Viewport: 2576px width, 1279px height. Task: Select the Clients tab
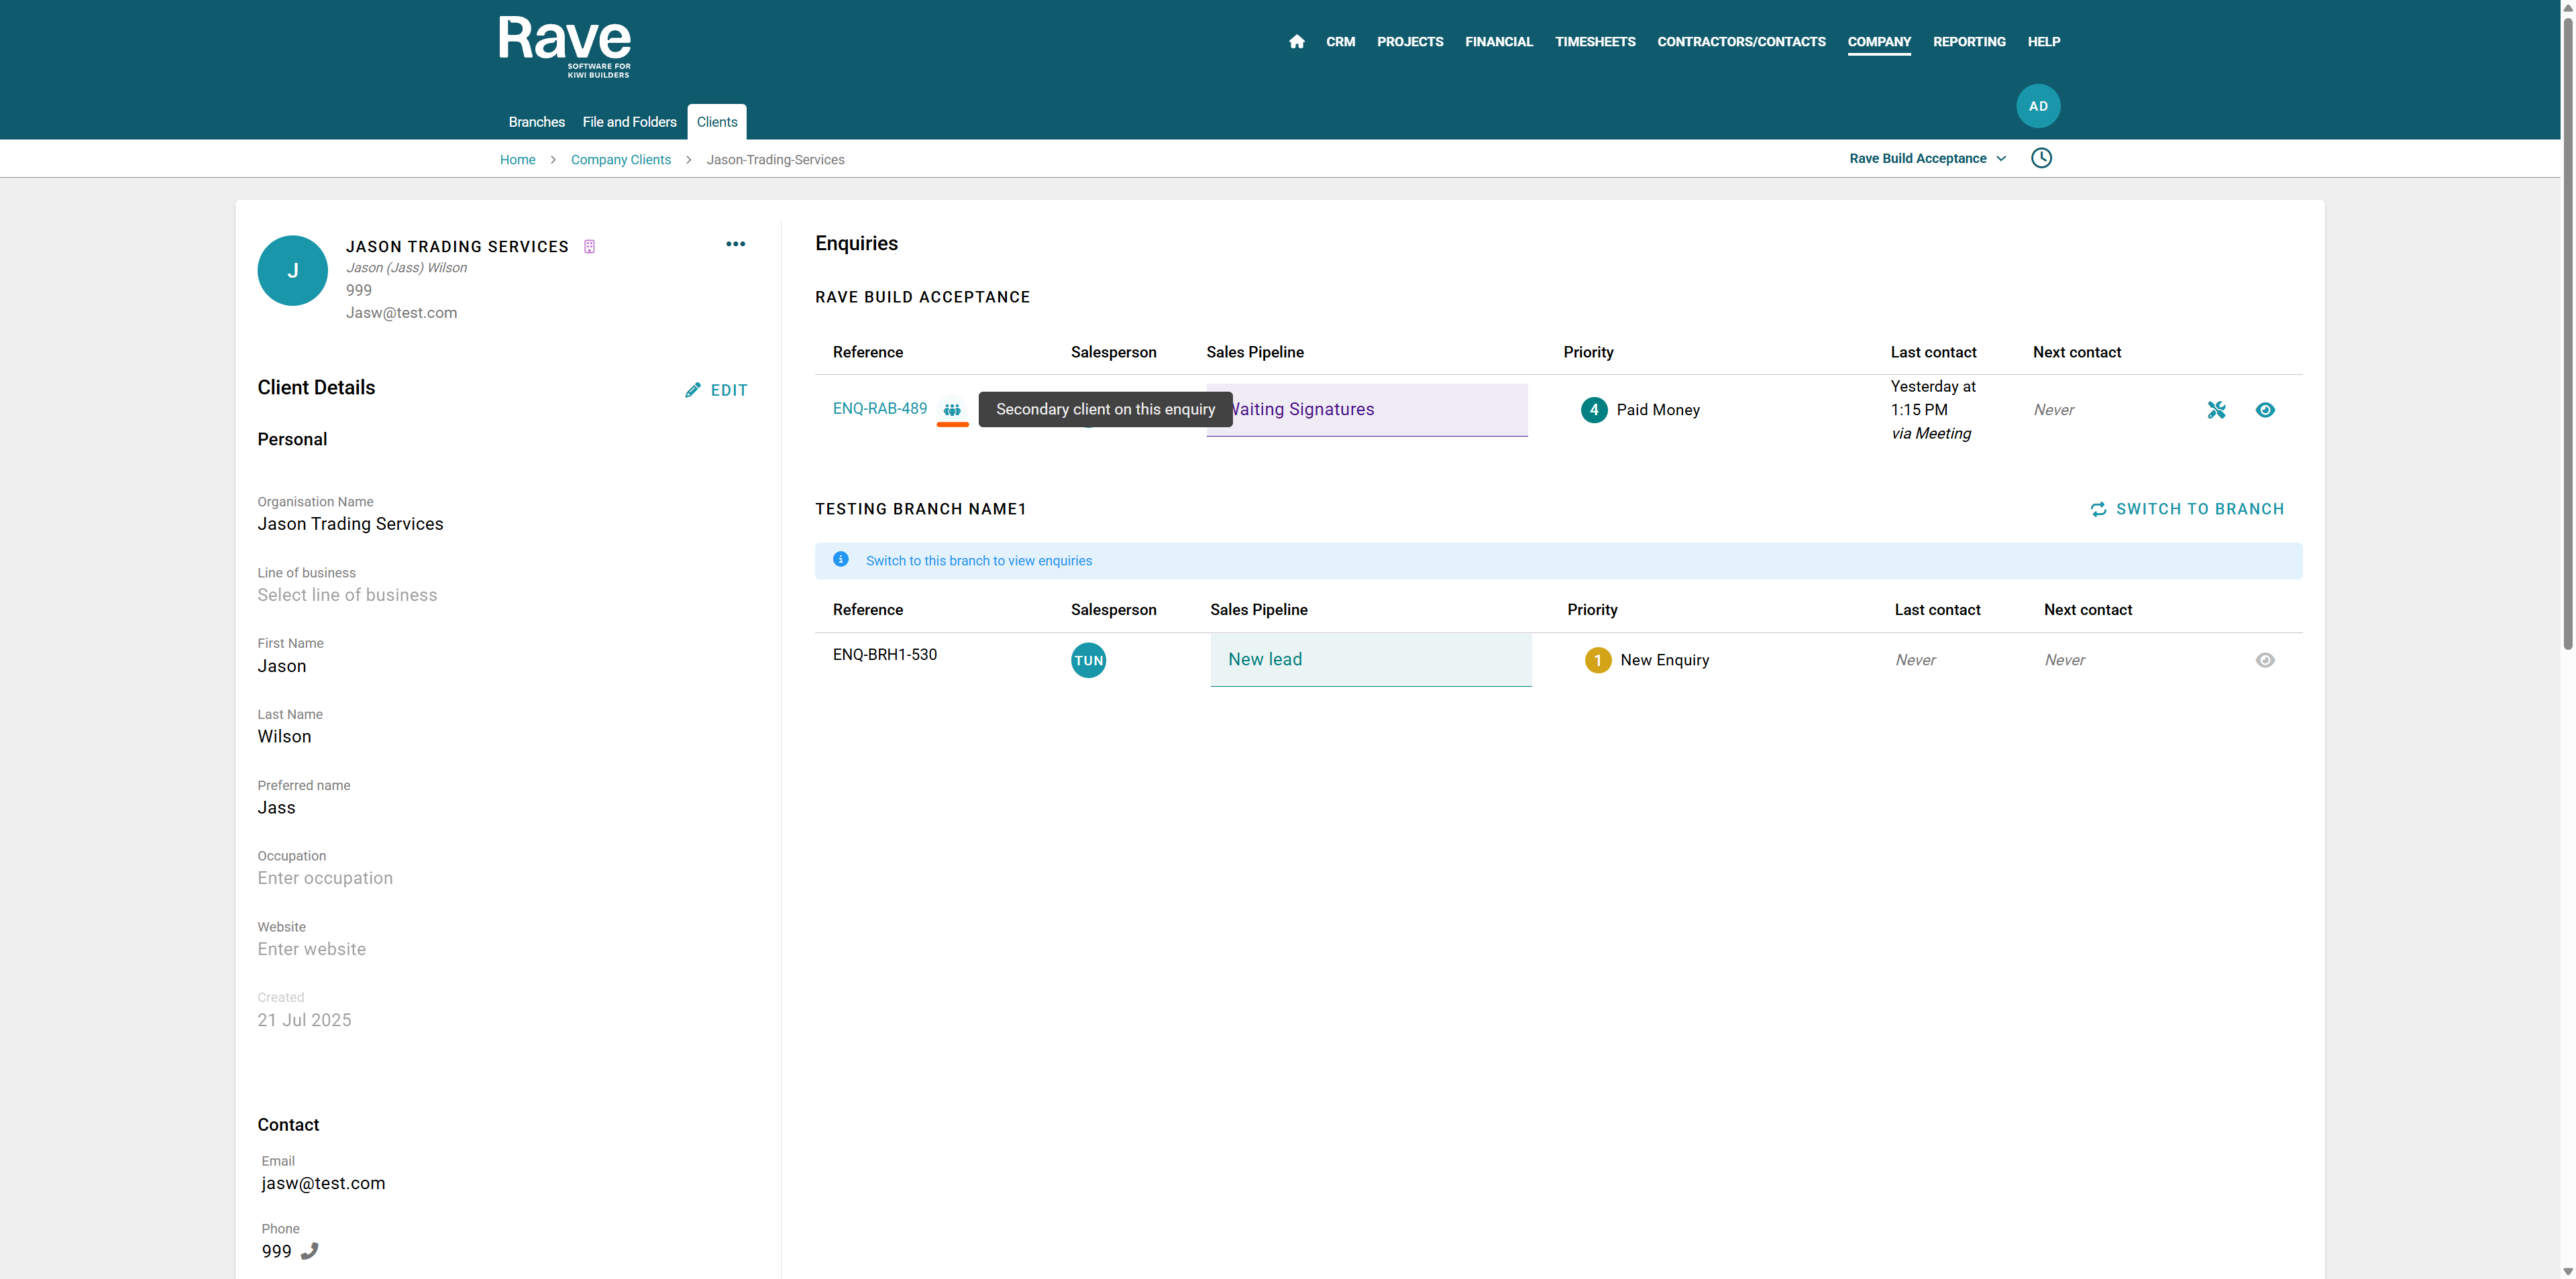pos(716,122)
